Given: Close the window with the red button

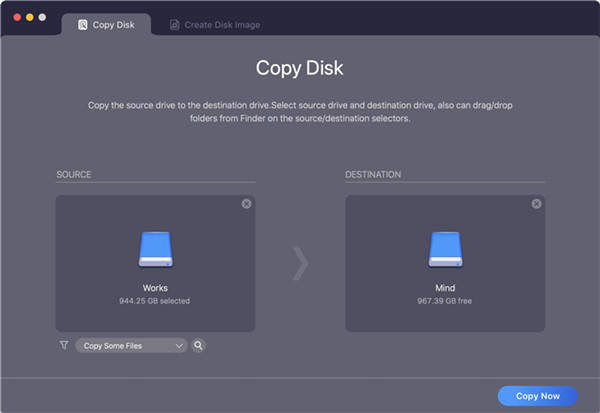Looking at the screenshot, I should 17,18.
